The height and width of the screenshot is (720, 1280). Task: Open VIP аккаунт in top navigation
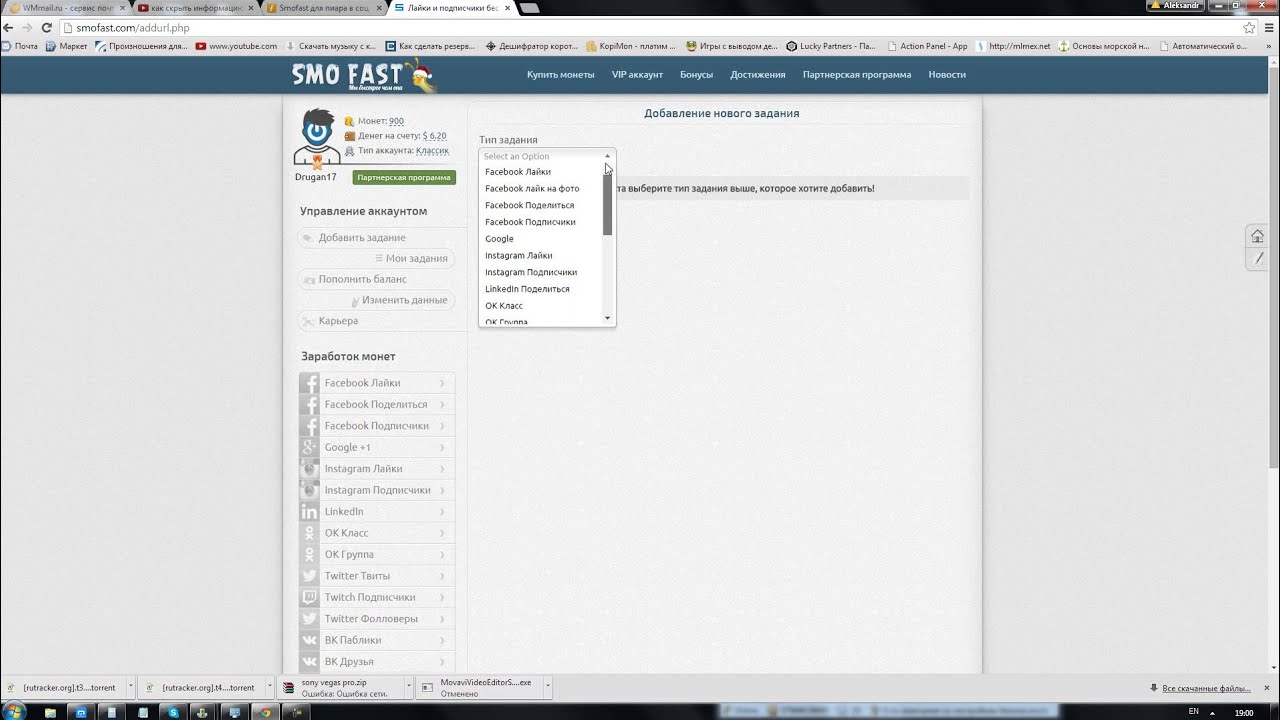coord(637,75)
